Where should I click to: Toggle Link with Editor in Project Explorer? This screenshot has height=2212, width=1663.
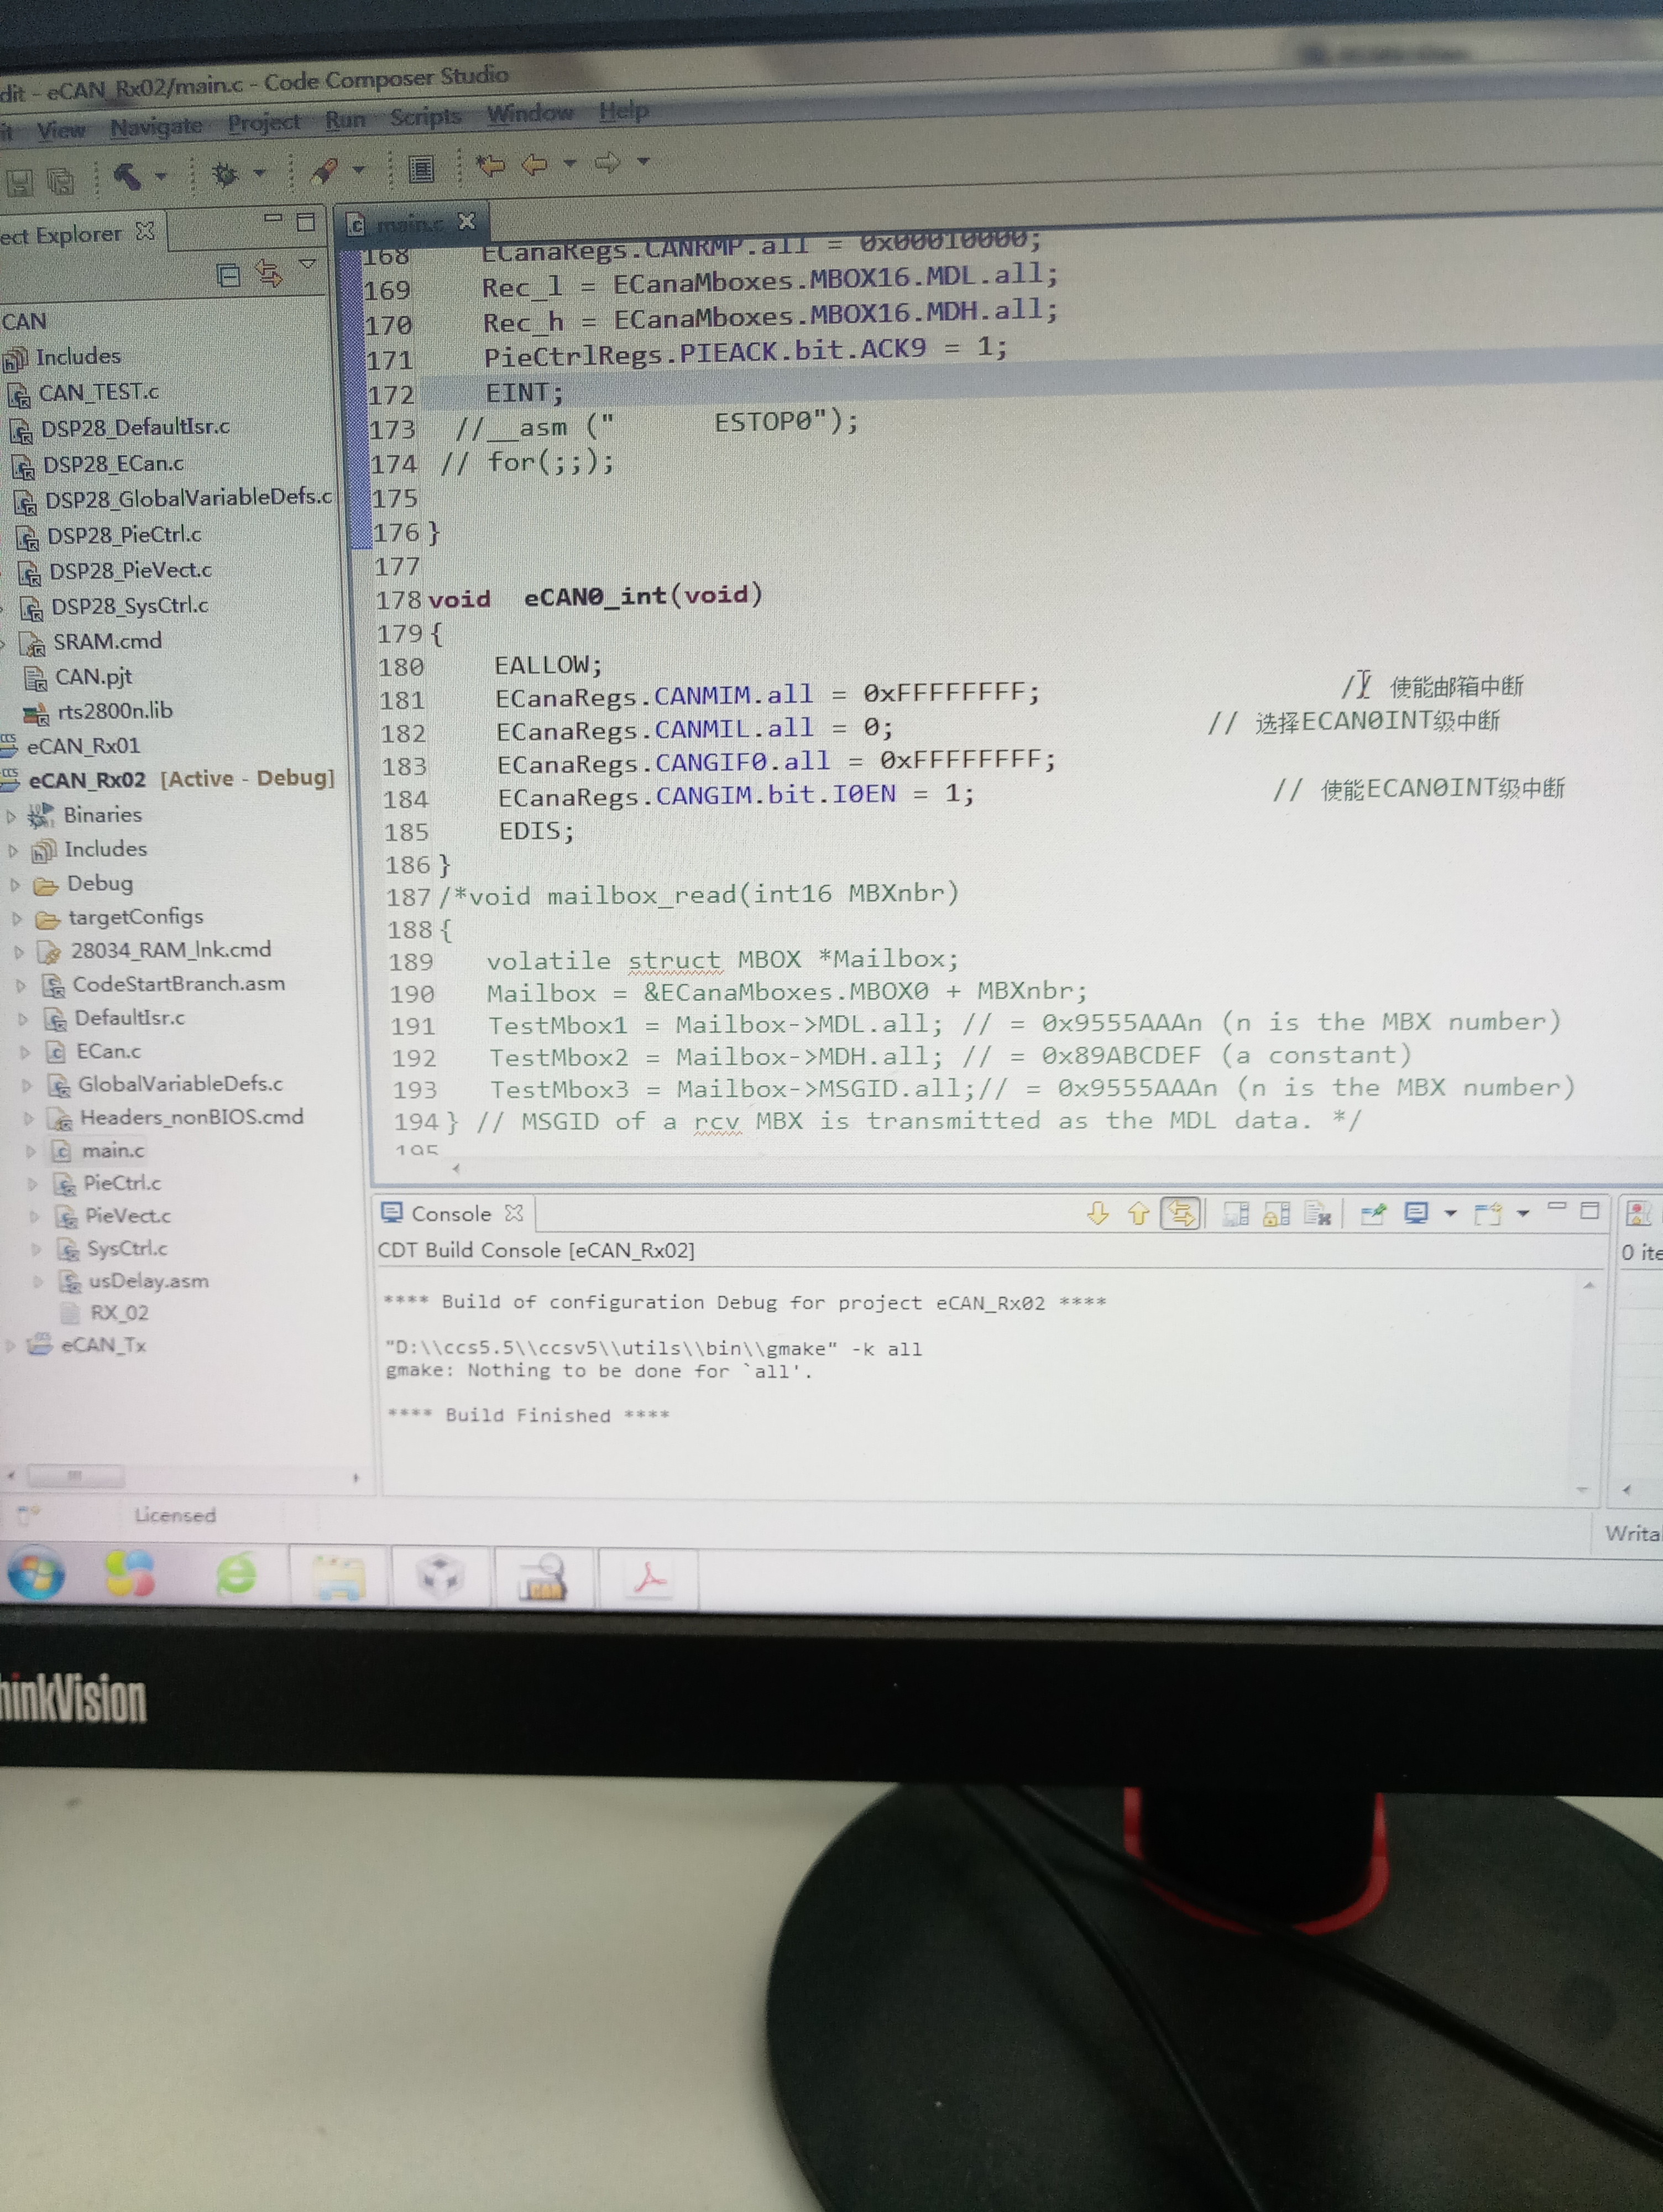click(x=268, y=273)
